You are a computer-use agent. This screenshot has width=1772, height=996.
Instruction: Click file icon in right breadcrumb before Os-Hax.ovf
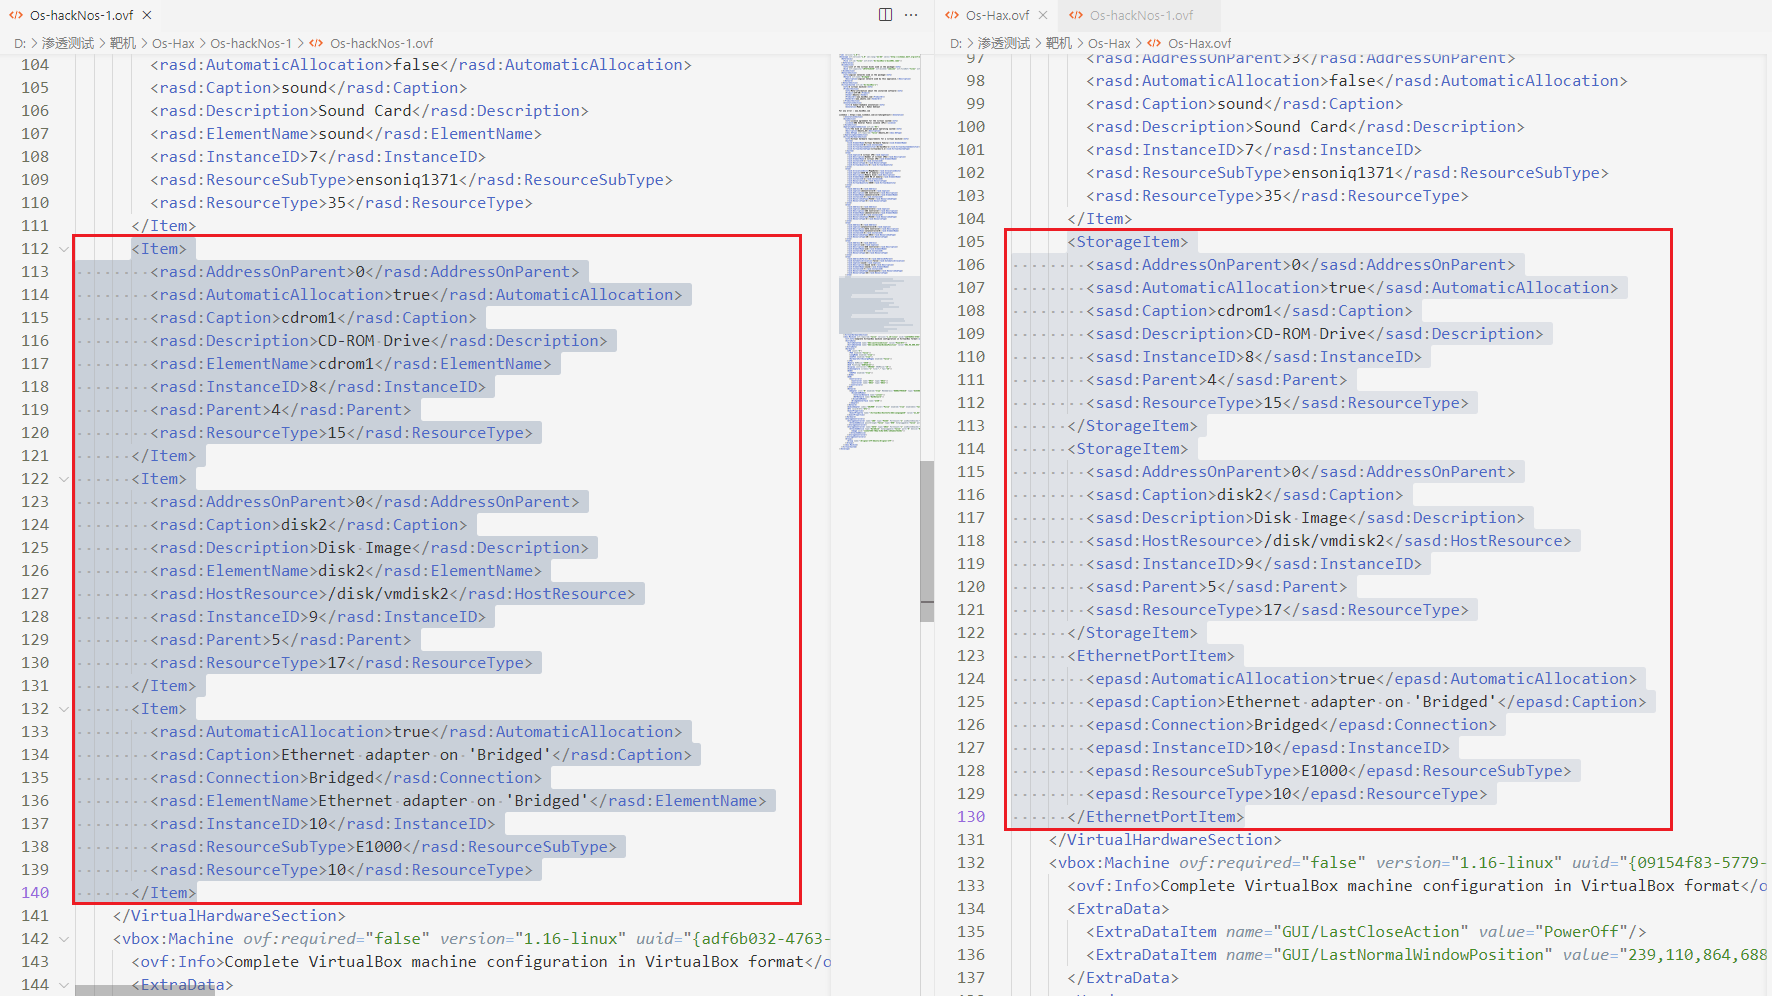point(1154,43)
